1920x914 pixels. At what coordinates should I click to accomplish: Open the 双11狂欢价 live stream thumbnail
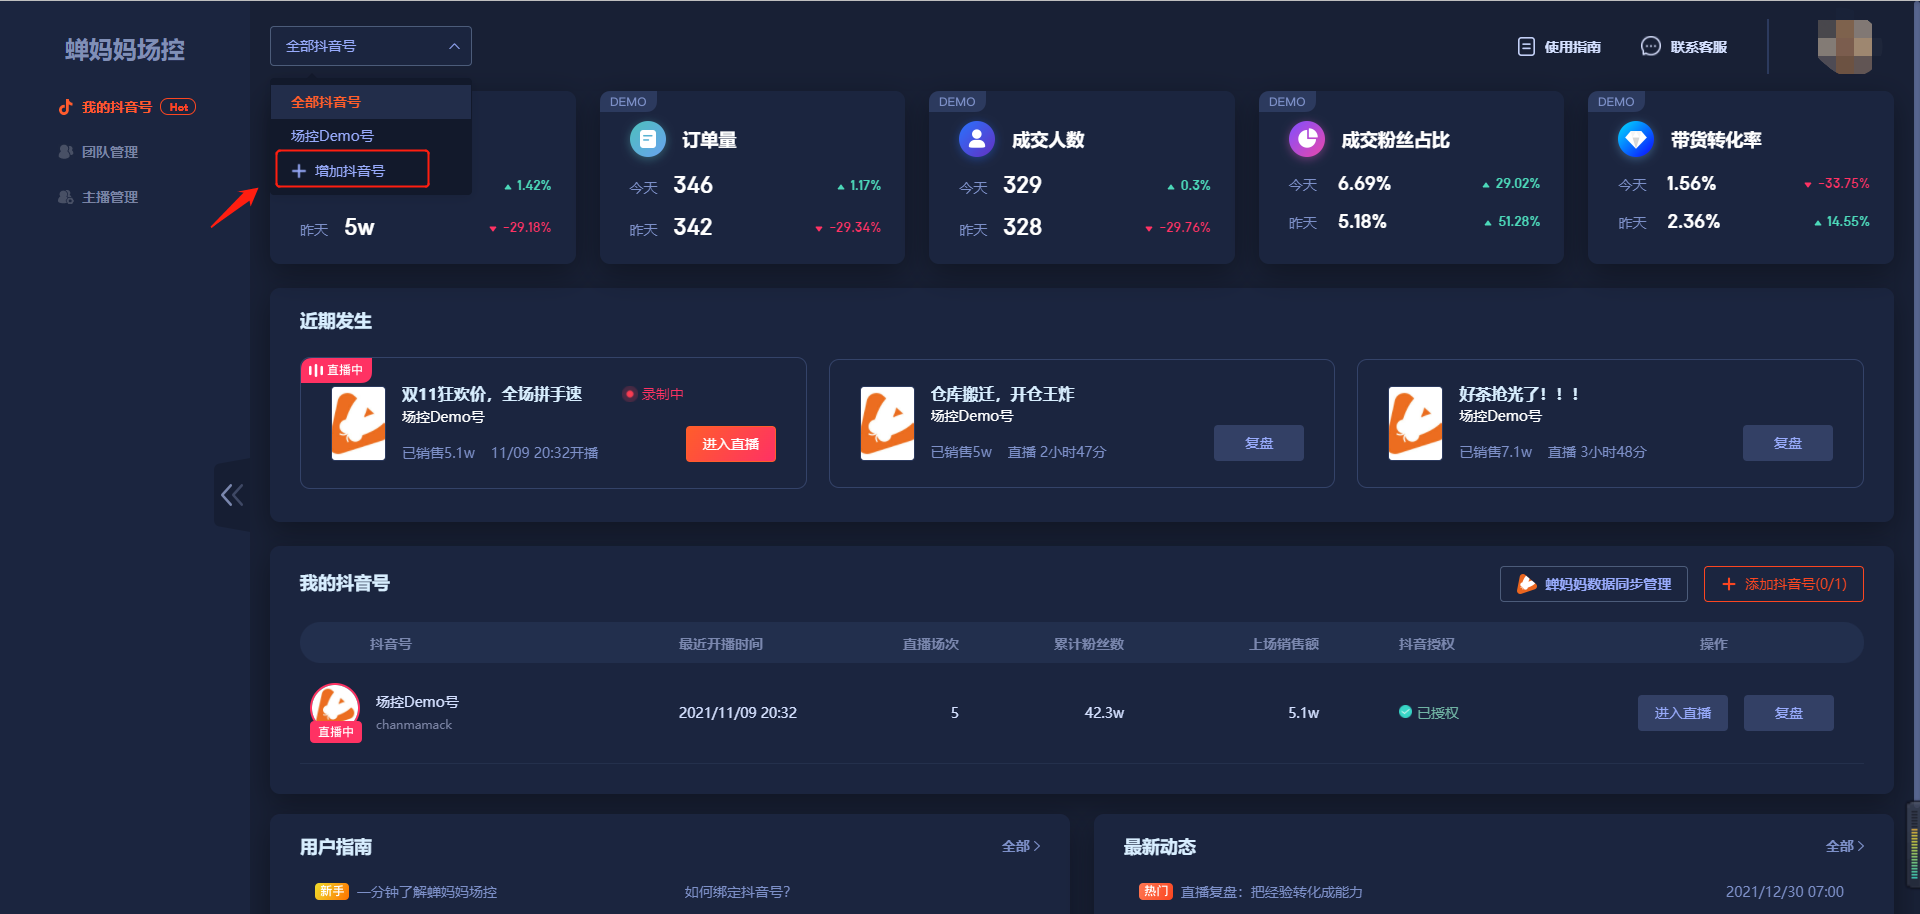[358, 423]
